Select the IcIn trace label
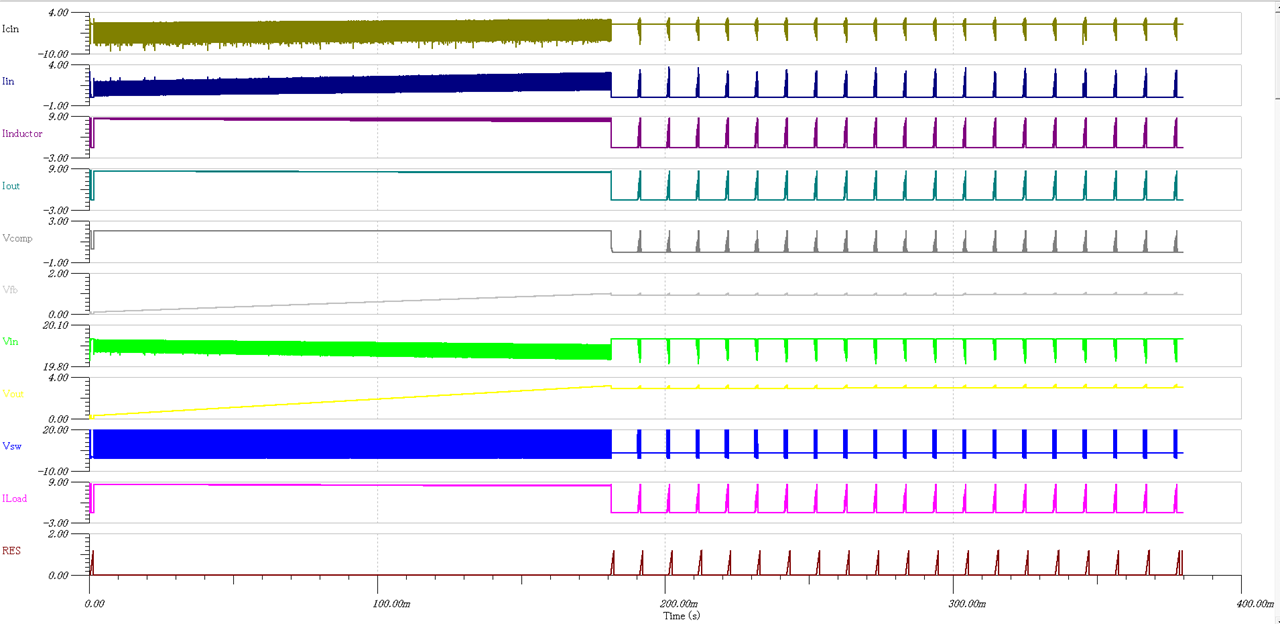Image resolution: width=1280 pixels, height=624 pixels. click(12, 29)
